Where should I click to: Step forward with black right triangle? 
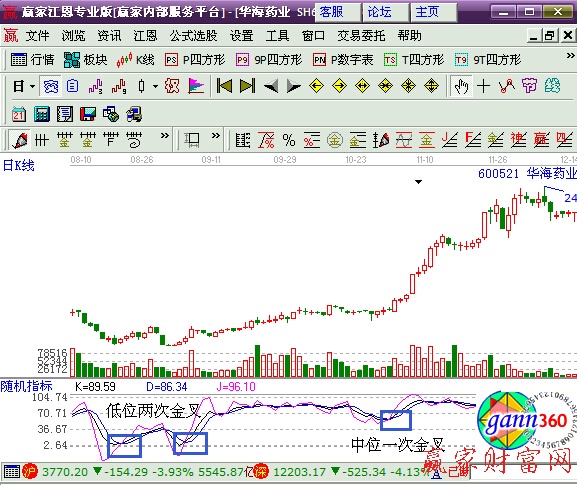(x=294, y=86)
